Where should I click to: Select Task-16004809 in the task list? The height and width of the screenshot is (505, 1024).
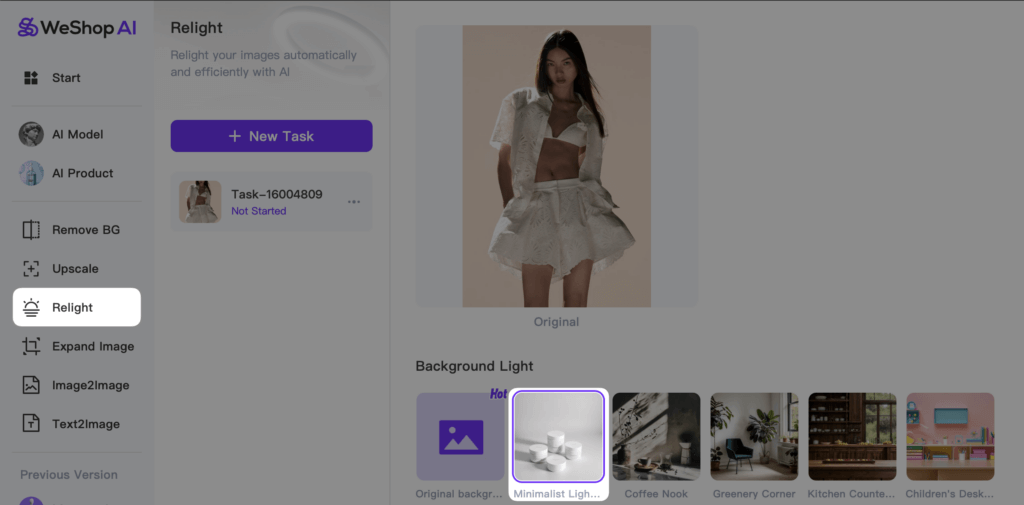pos(272,202)
